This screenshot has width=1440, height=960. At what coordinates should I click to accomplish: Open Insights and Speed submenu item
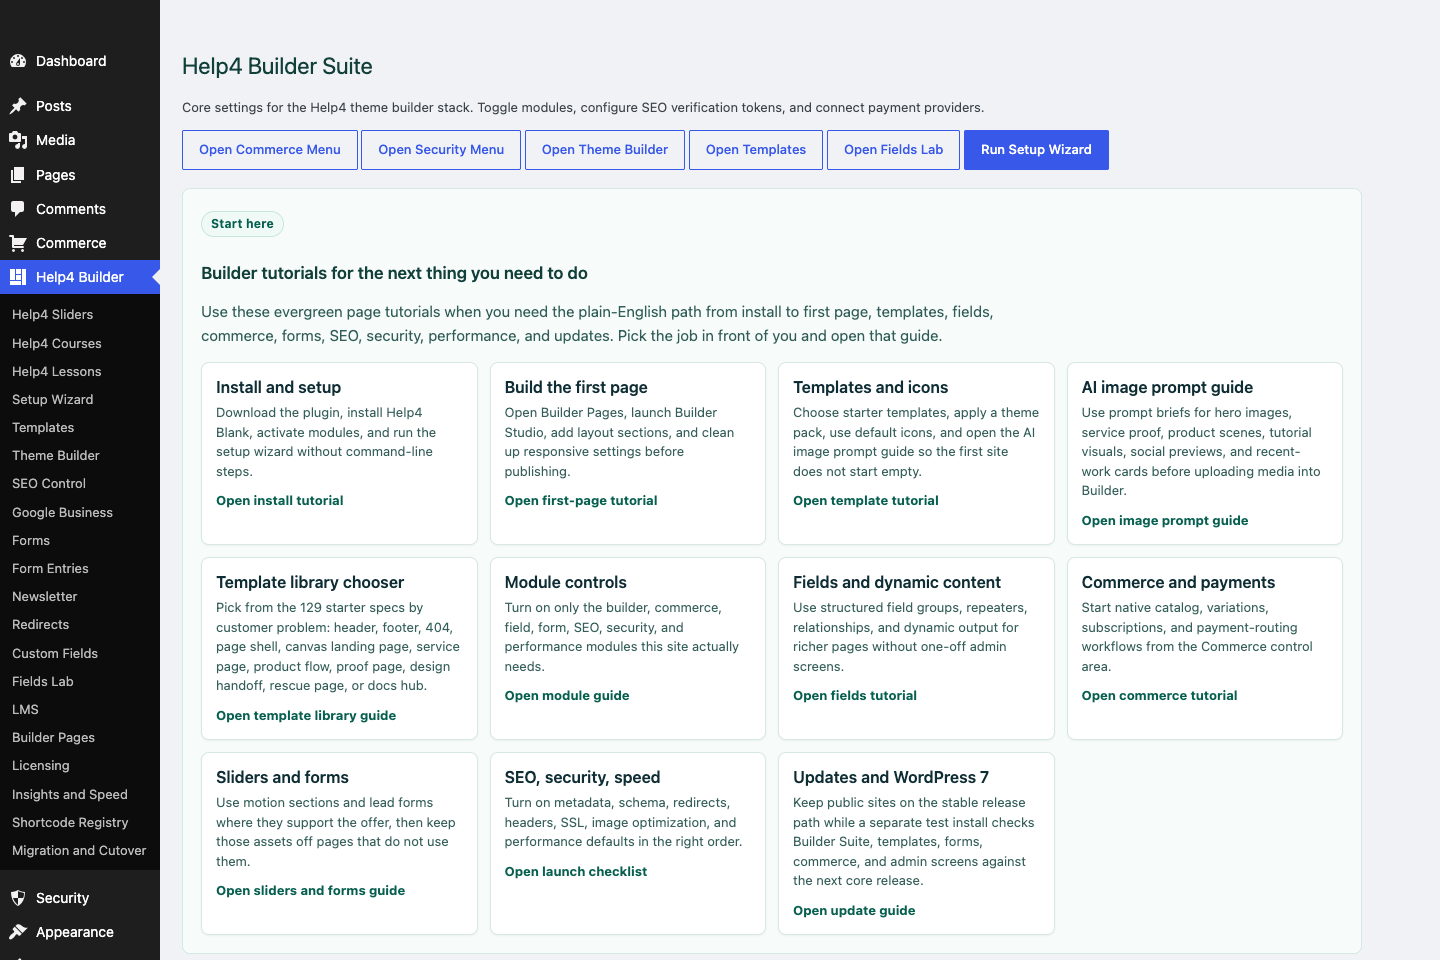(x=70, y=794)
